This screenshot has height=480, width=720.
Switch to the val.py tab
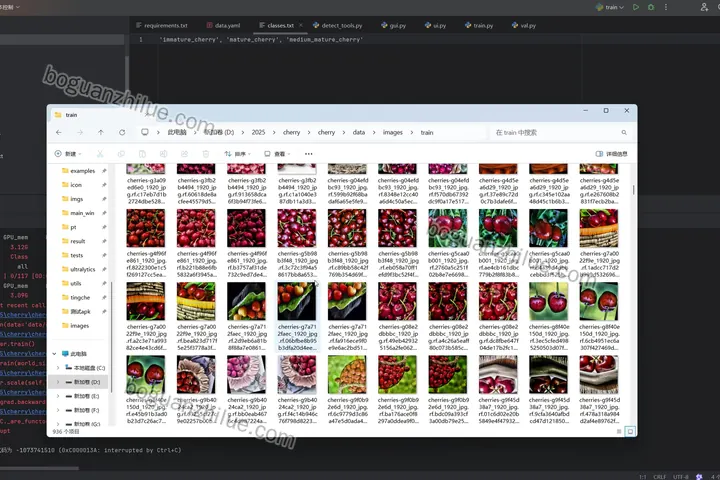coord(524,25)
